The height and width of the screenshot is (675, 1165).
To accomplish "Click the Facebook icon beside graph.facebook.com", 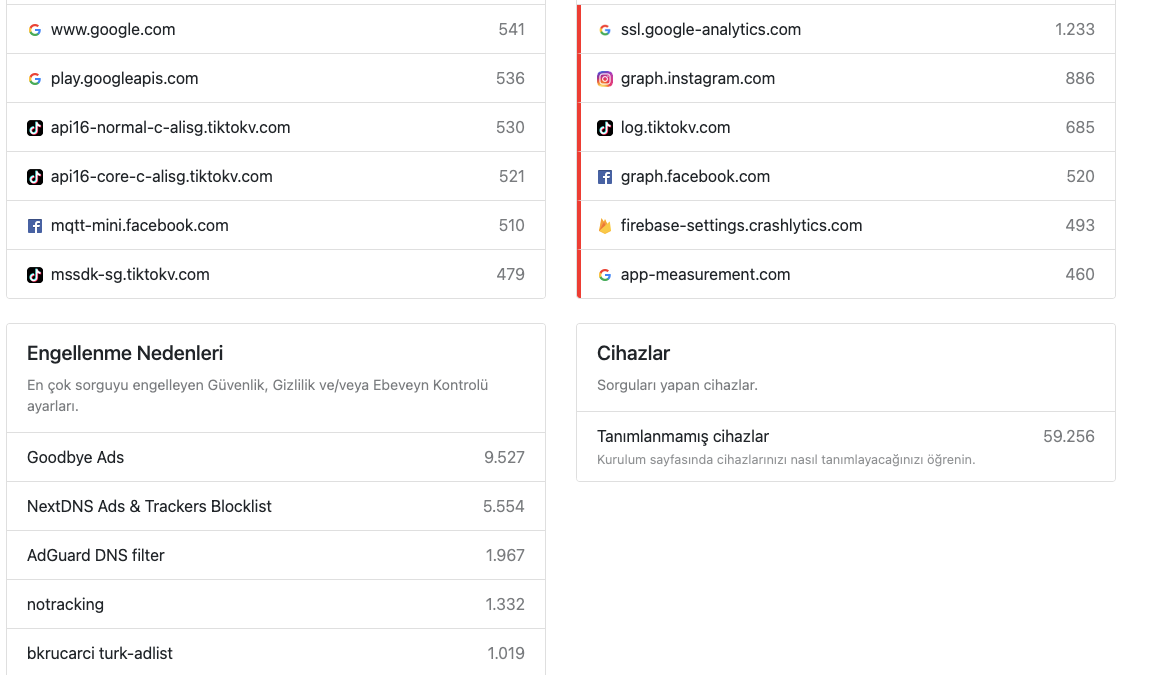I will click(605, 177).
